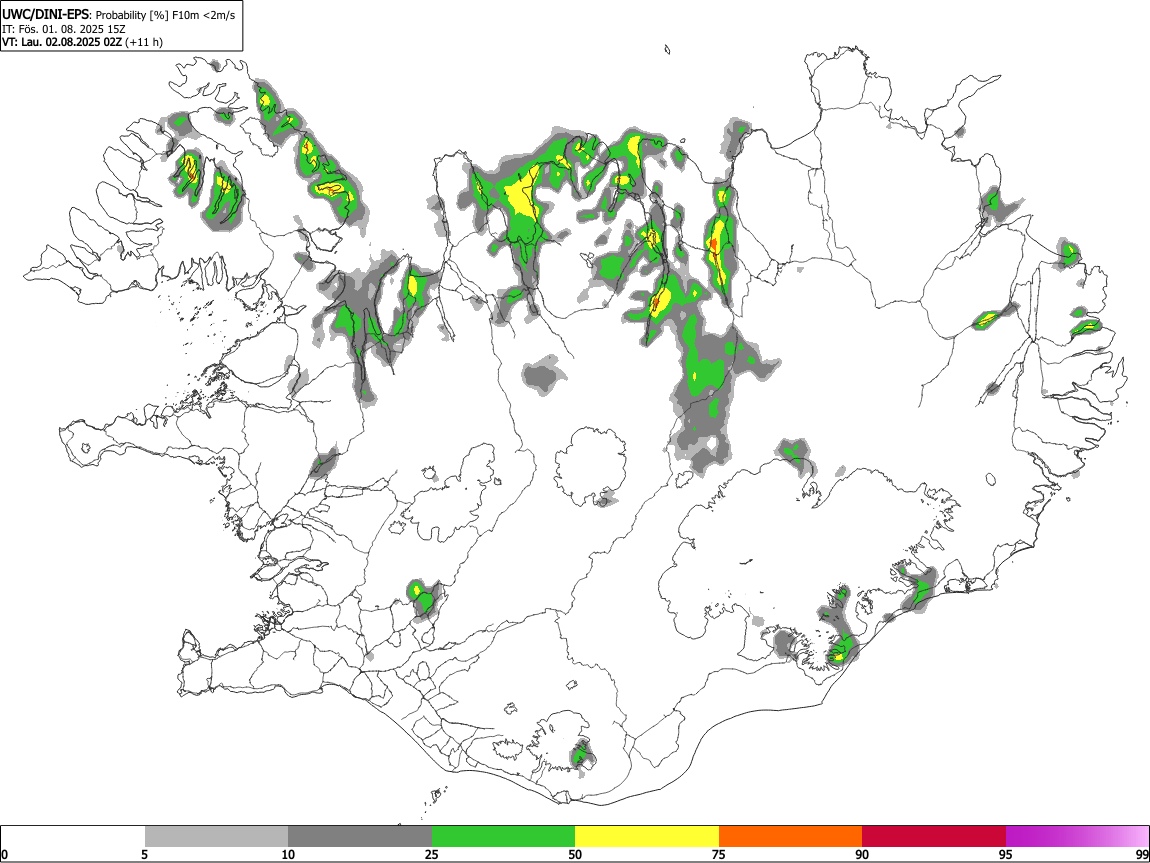The width and height of the screenshot is (1150, 863).
Task: Click the 'UWC/DINI-EPS' title text
Action: coord(45,15)
